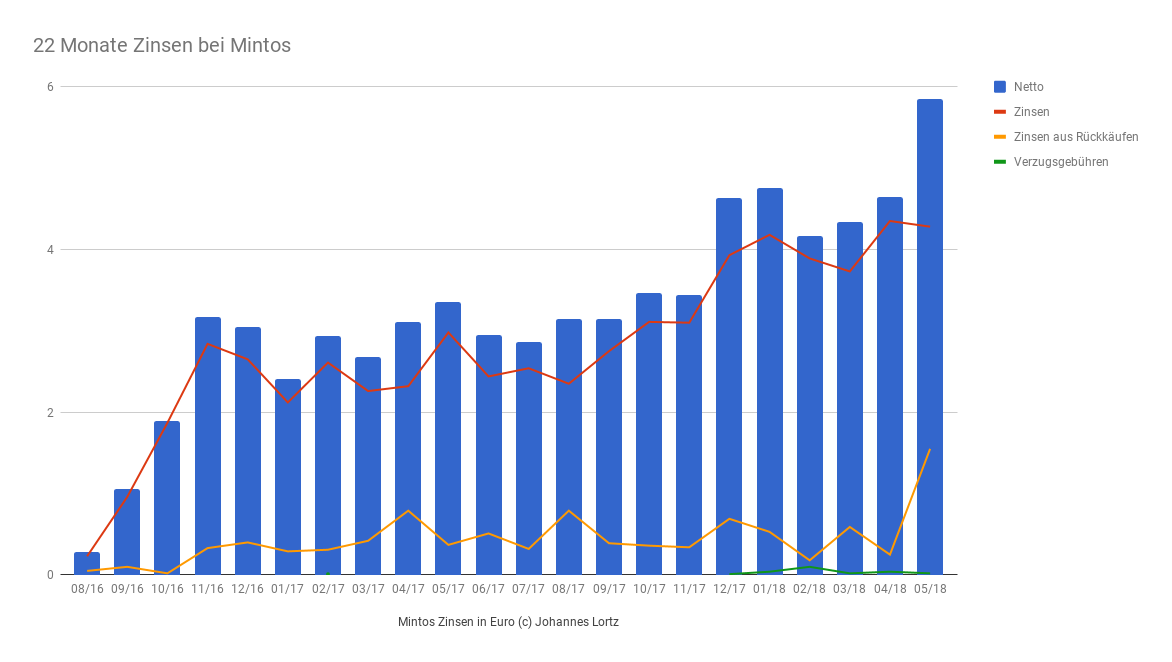
Task: Click the x-axis label '08/16'
Action: 87,589
